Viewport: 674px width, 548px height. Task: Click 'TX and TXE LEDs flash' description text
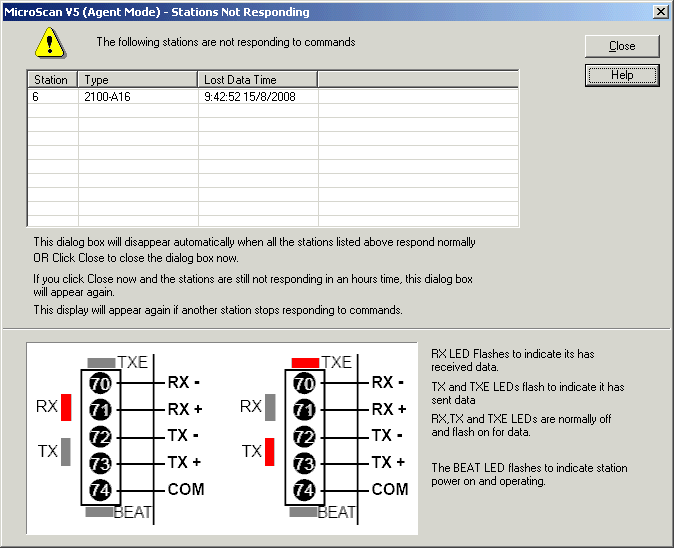(x=528, y=393)
